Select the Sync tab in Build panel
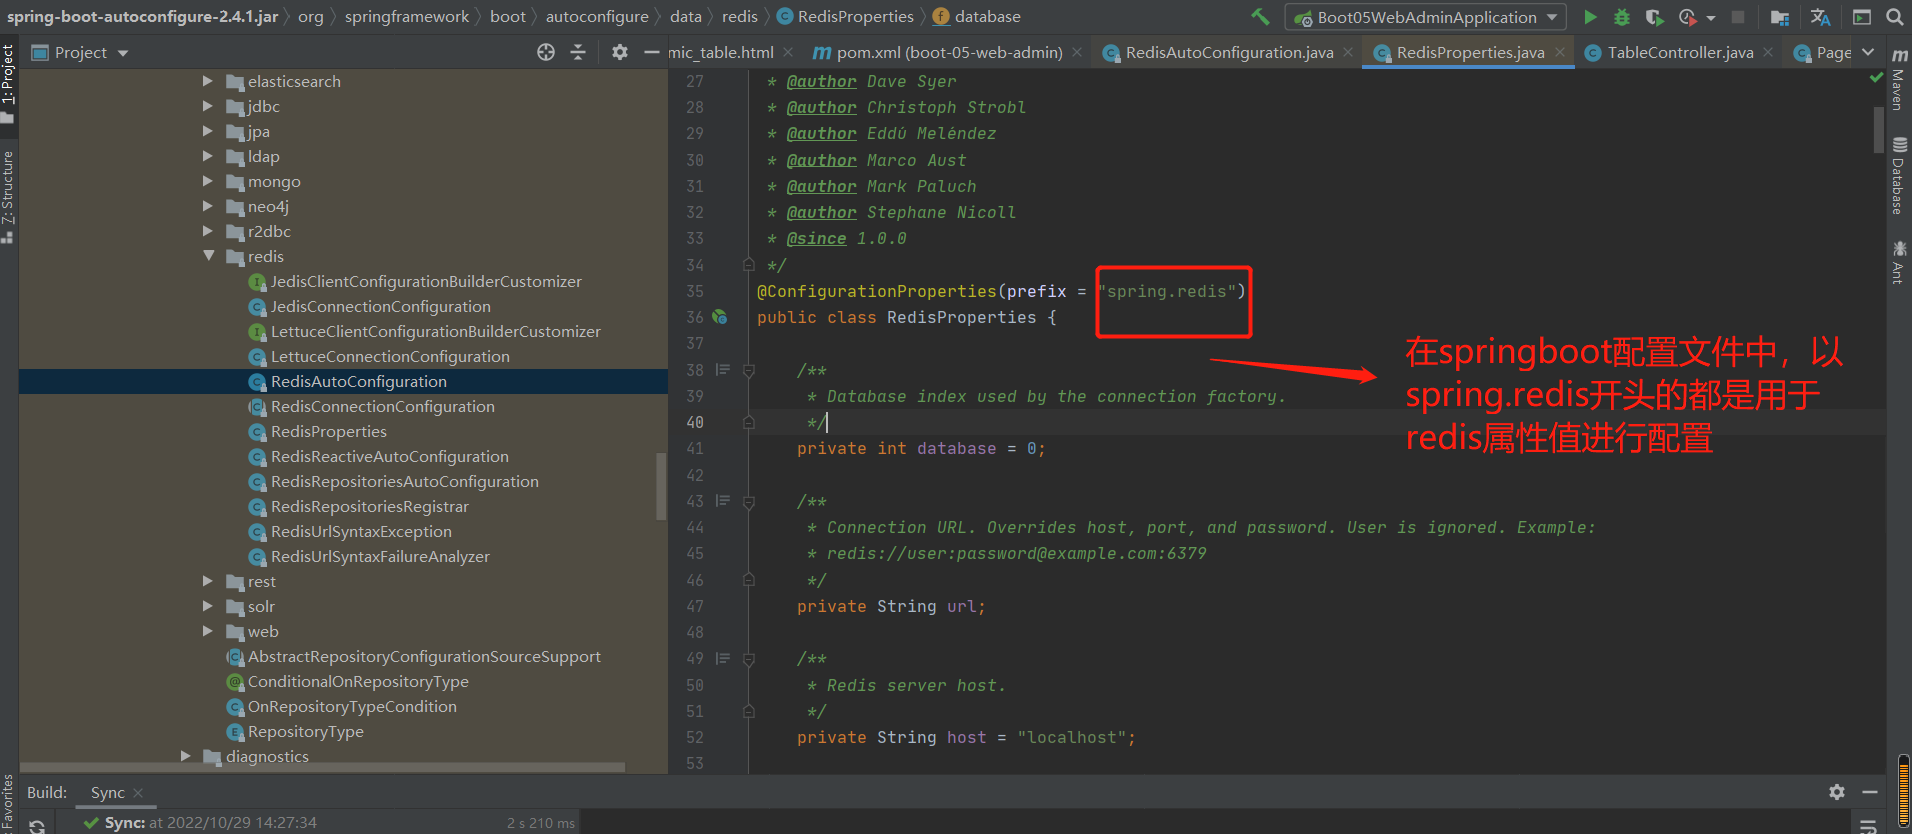Viewport: 1912px width, 834px height. coord(107,792)
